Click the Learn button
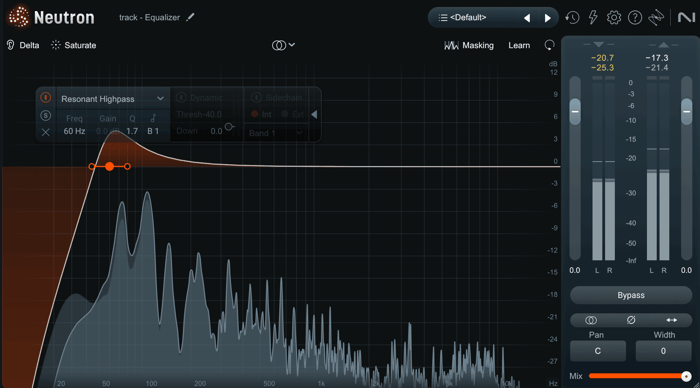Viewport: 700px width, 388px height. coord(519,46)
